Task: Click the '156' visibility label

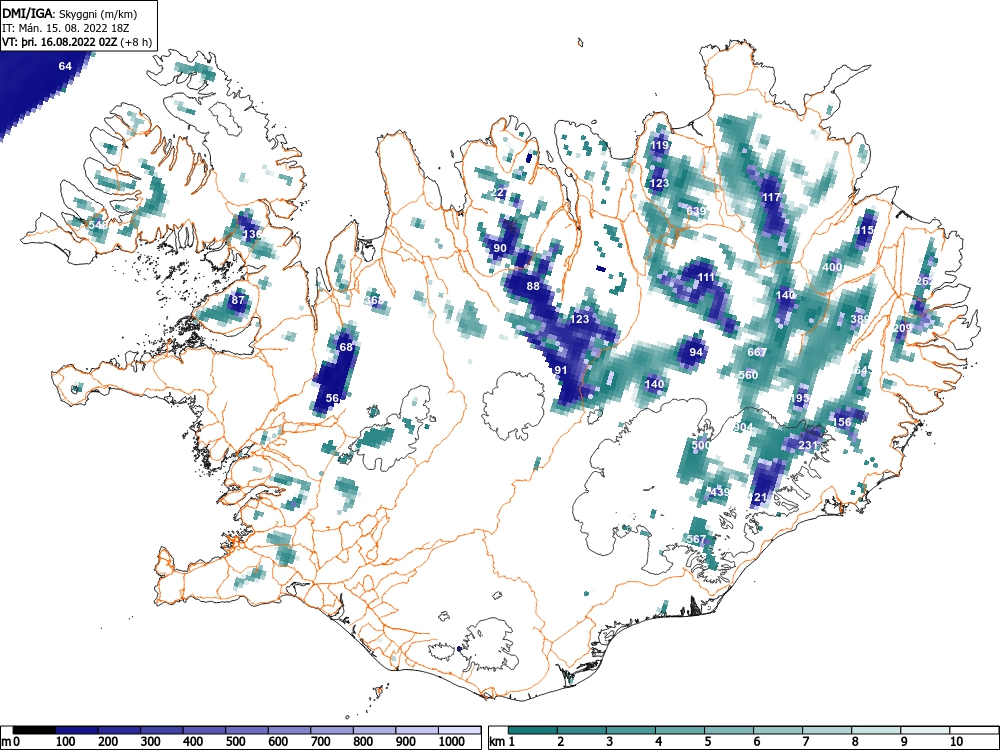Action: (x=842, y=422)
